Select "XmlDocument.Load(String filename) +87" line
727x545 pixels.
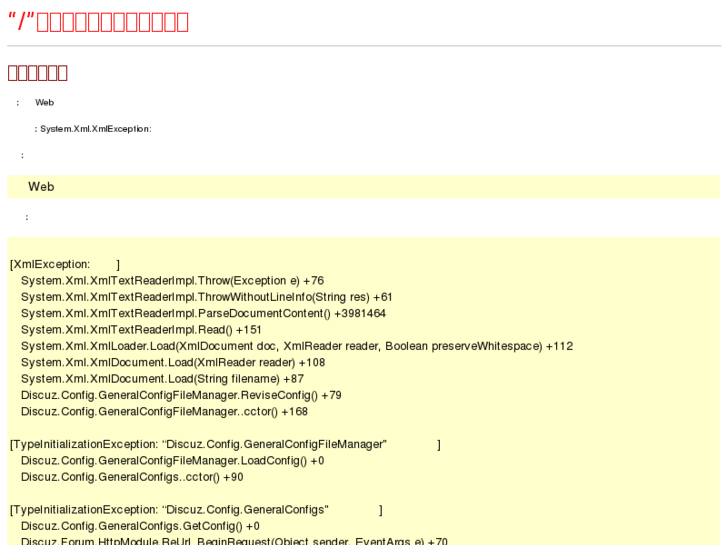(x=163, y=379)
